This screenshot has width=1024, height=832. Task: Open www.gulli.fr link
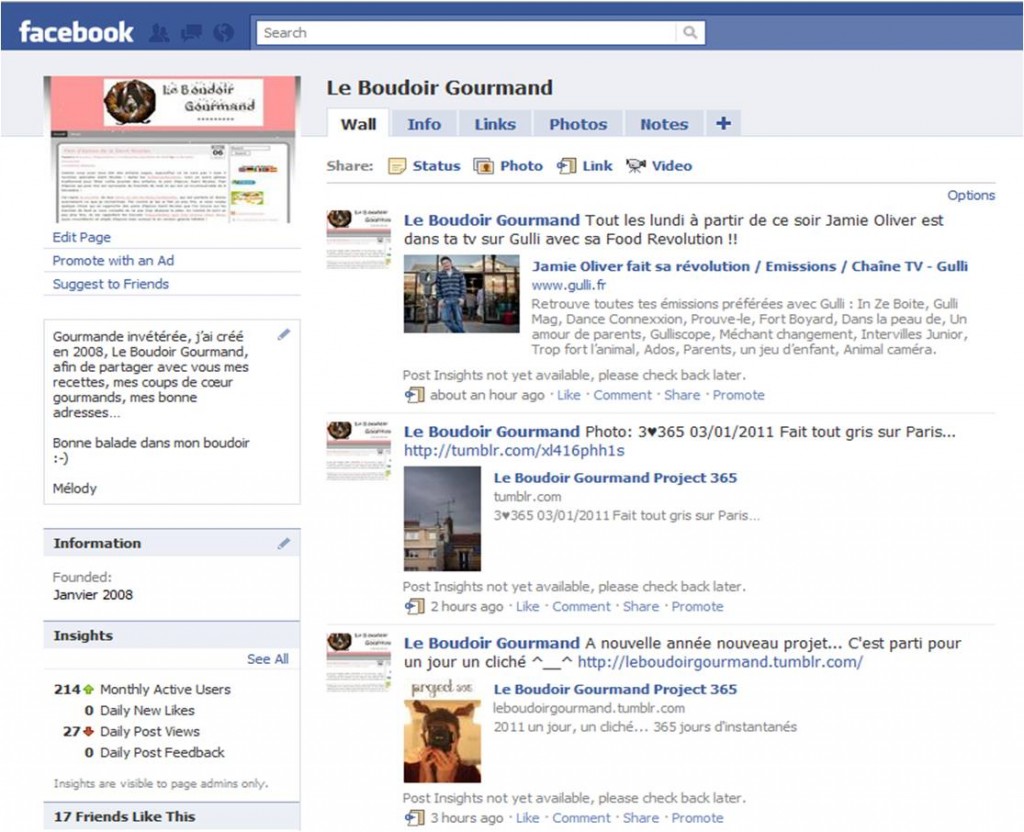pyautogui.click(x=568, y=285)
